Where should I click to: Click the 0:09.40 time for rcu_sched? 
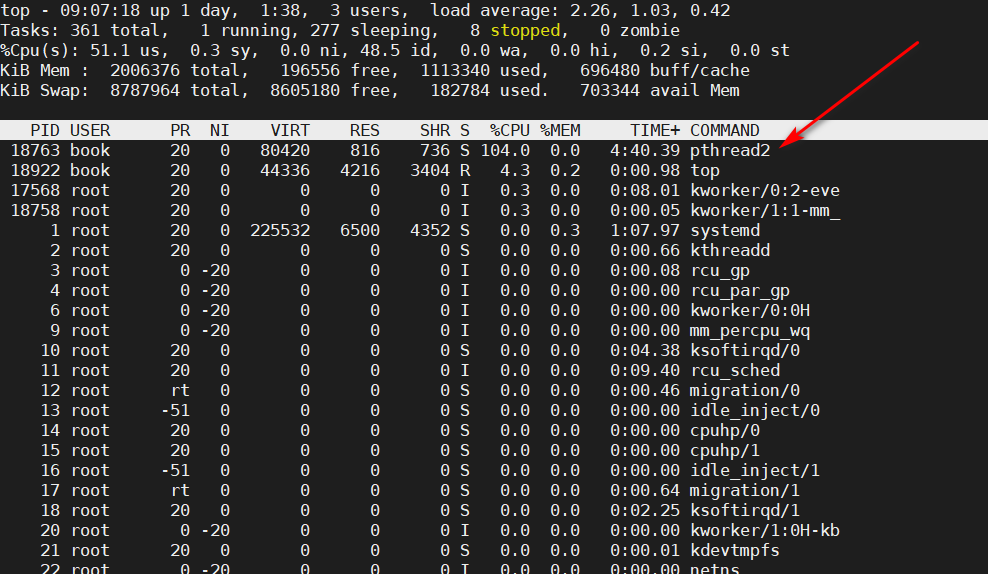(645, 370)
